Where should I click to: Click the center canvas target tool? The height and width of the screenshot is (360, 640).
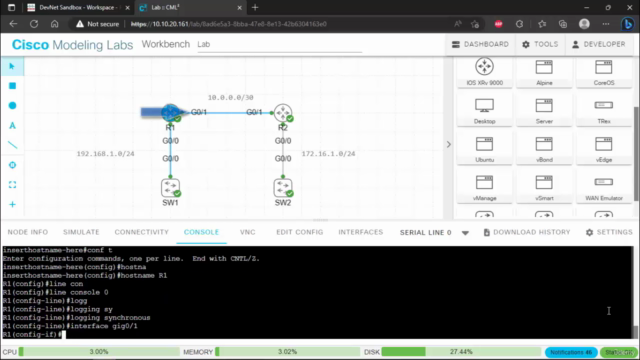coord(12,165)
